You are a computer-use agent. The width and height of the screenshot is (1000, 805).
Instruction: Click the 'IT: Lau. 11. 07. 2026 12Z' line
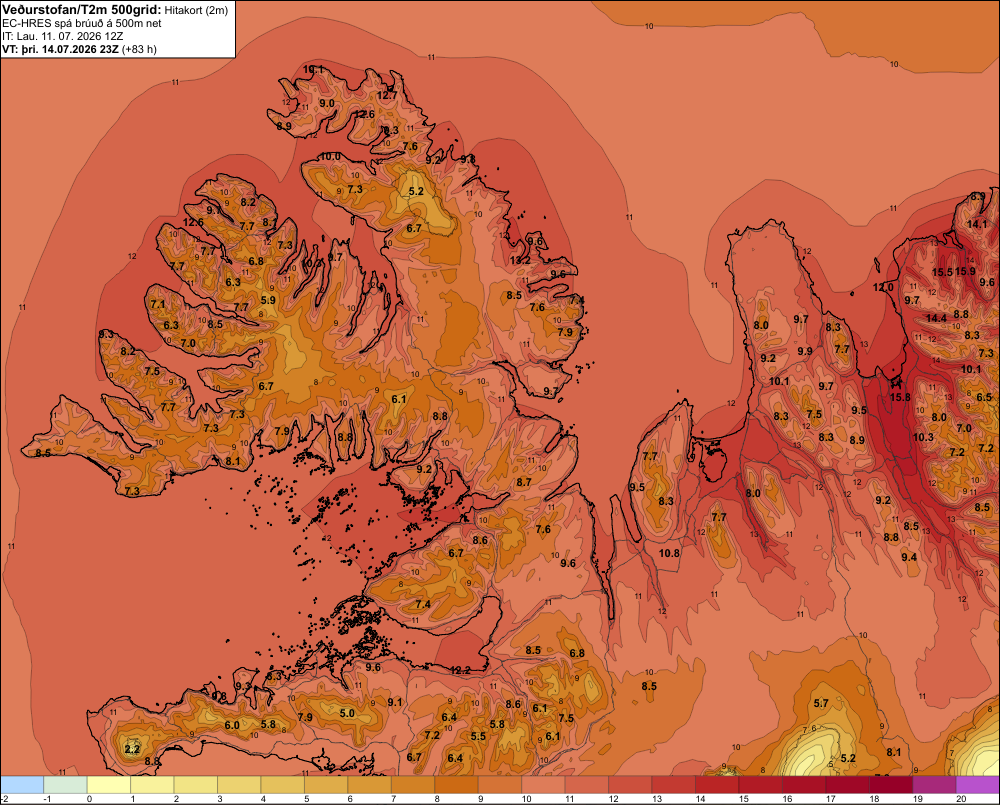[x=63, y=36]
